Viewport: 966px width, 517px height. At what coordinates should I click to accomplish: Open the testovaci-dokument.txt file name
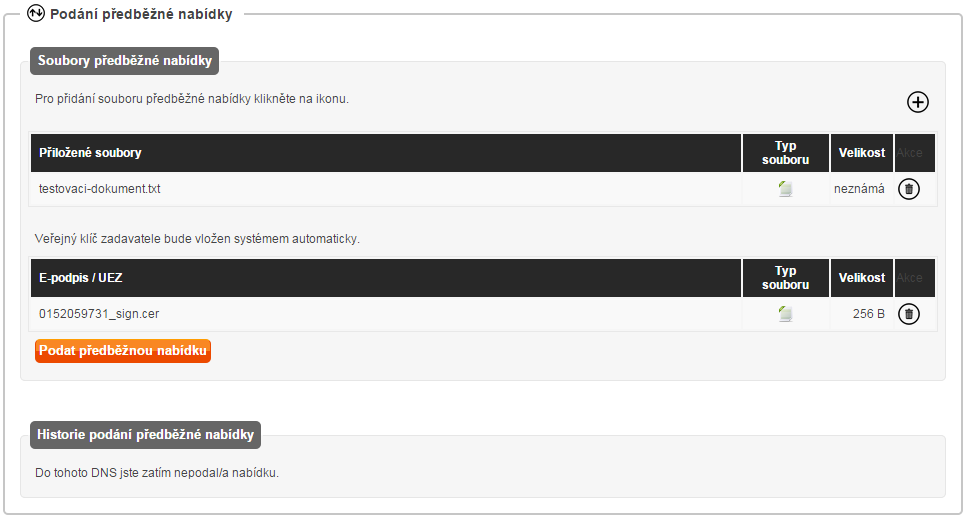99,189
